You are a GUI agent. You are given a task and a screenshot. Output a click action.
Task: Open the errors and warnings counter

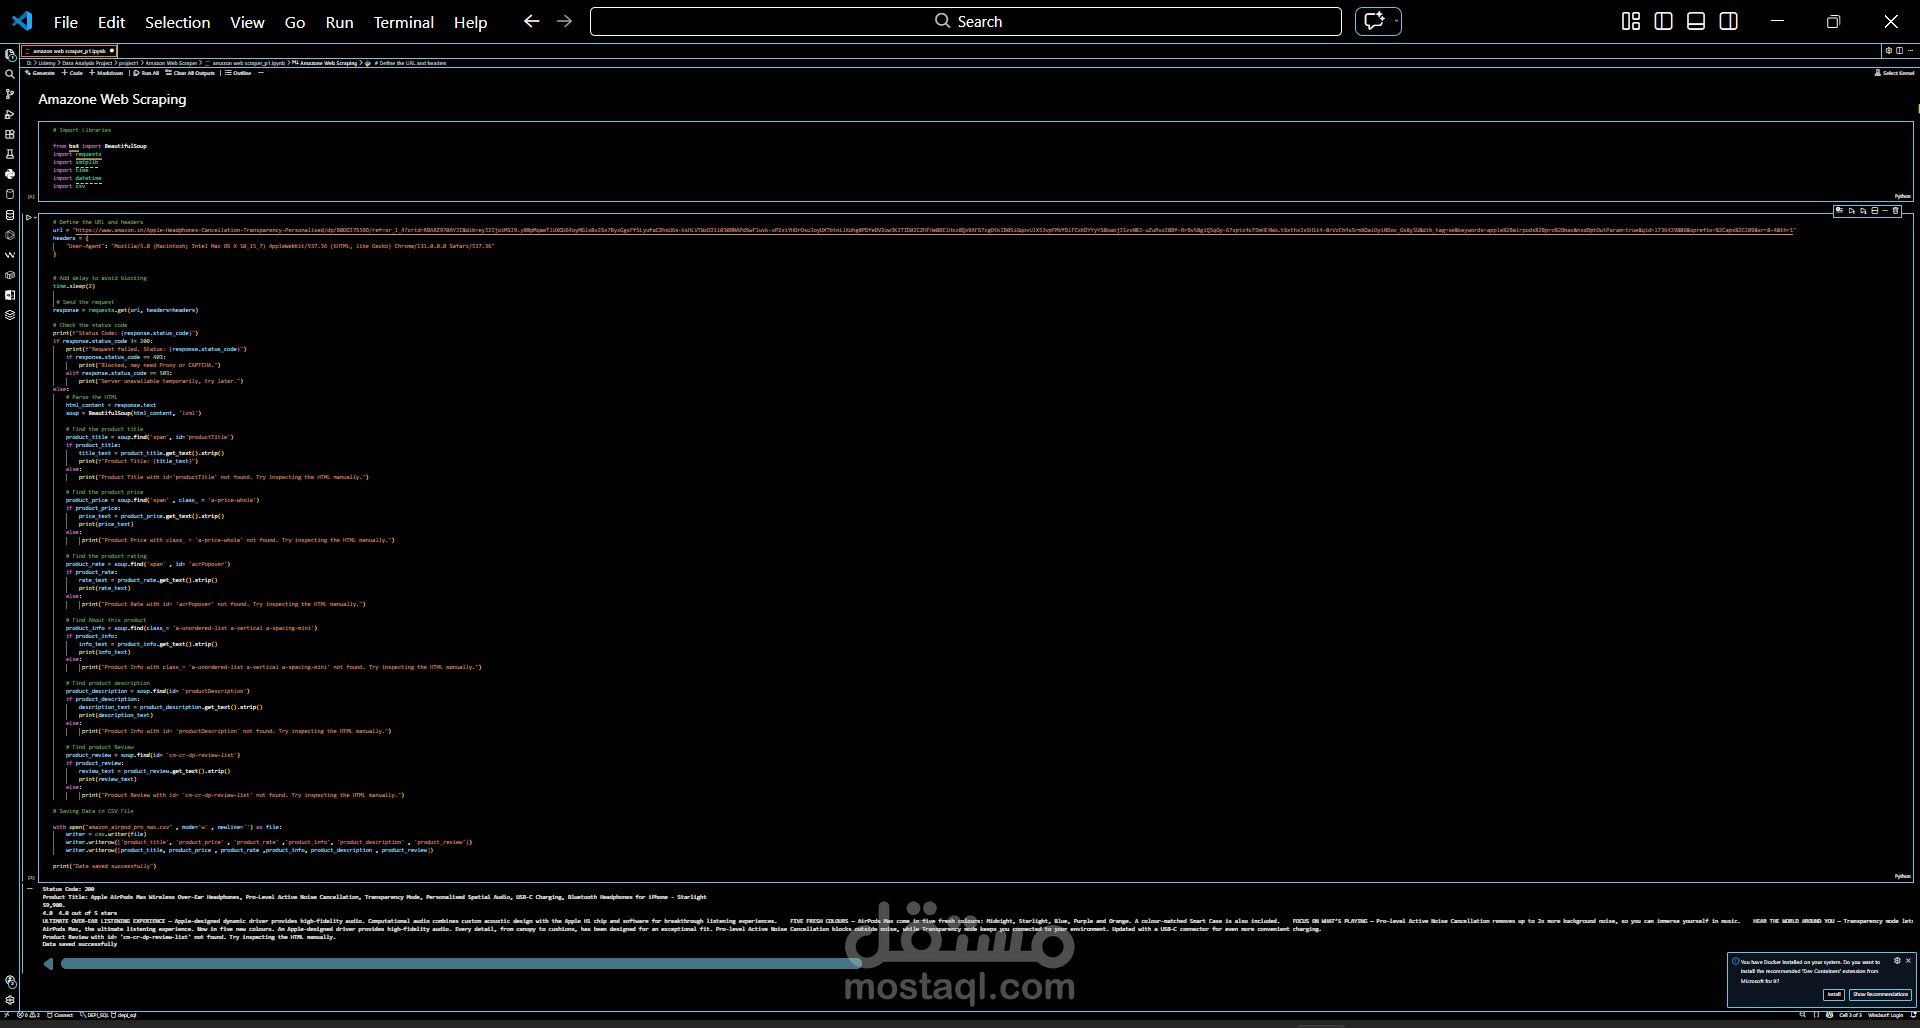coord(28,1015)
